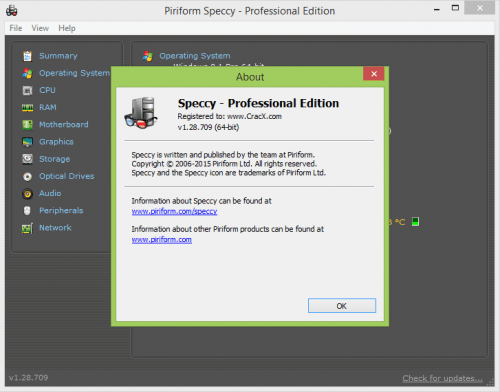Screen dimensions: 500x392
Task: Click the Summary clipboard icon
Action: point(27,56)
